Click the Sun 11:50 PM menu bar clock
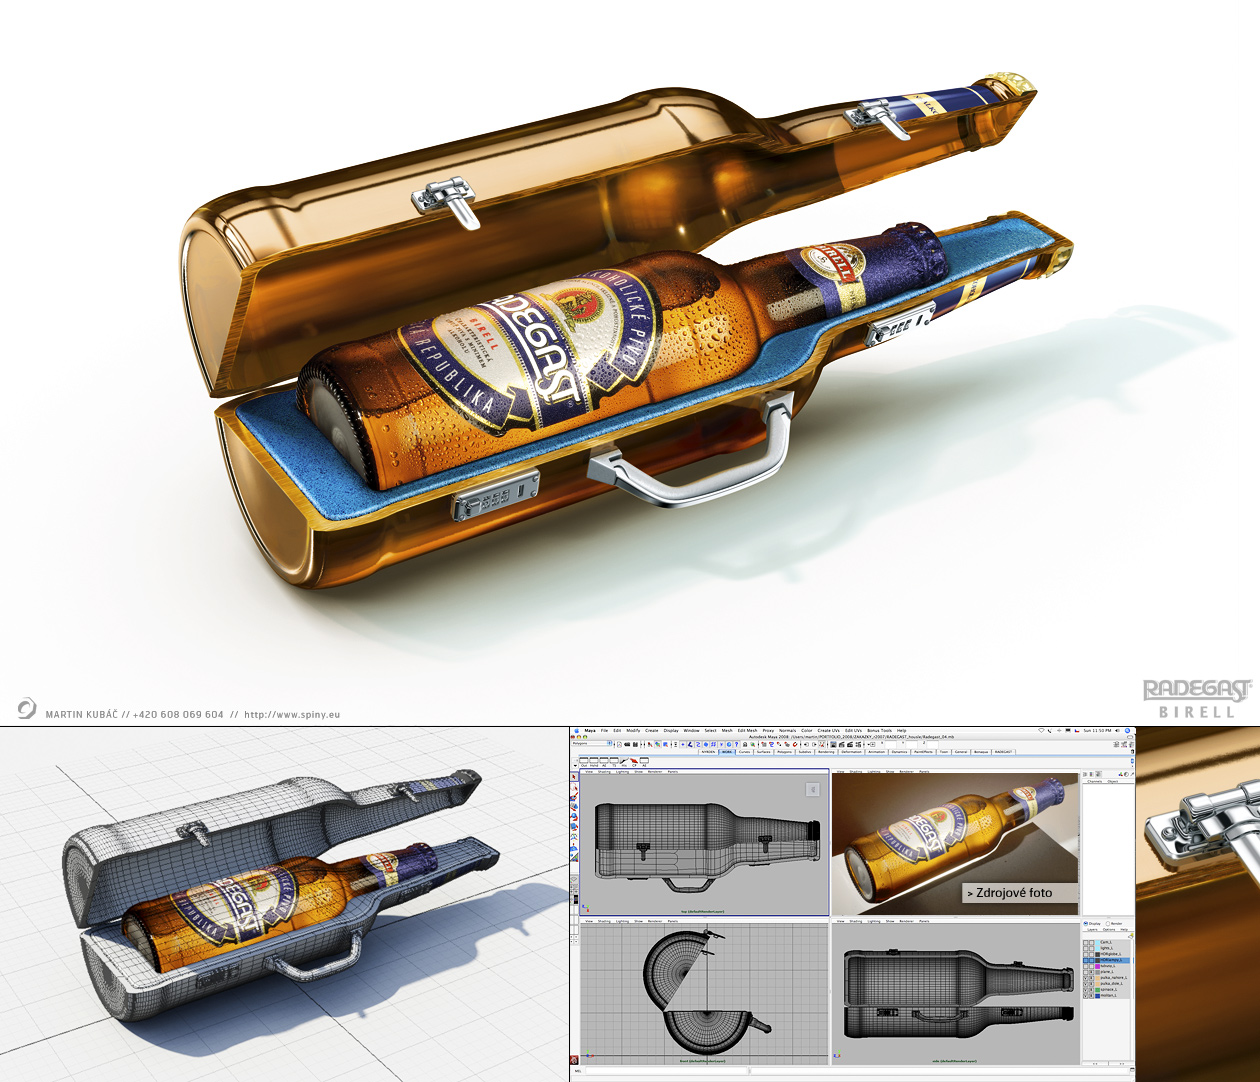The width and height of the screenshot is (1260, 1082). pos(1097,731)
